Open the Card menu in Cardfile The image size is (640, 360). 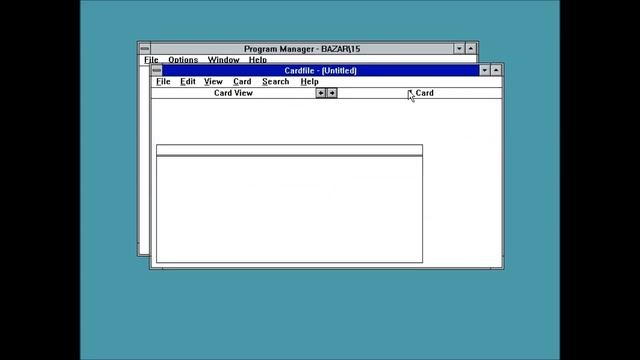point(242,82)
